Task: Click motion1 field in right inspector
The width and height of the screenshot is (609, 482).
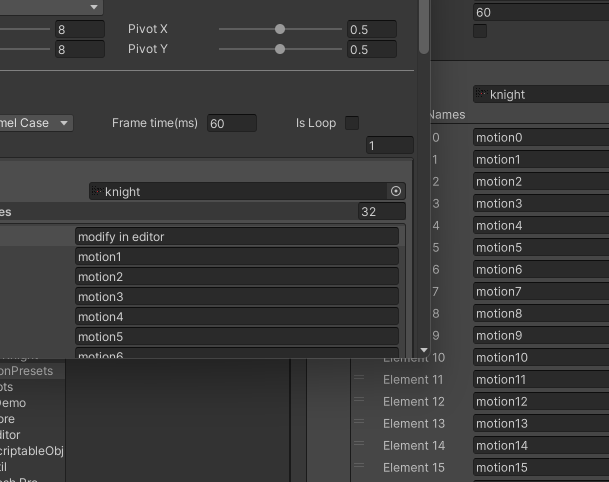Action: click(x=541, y=160)
